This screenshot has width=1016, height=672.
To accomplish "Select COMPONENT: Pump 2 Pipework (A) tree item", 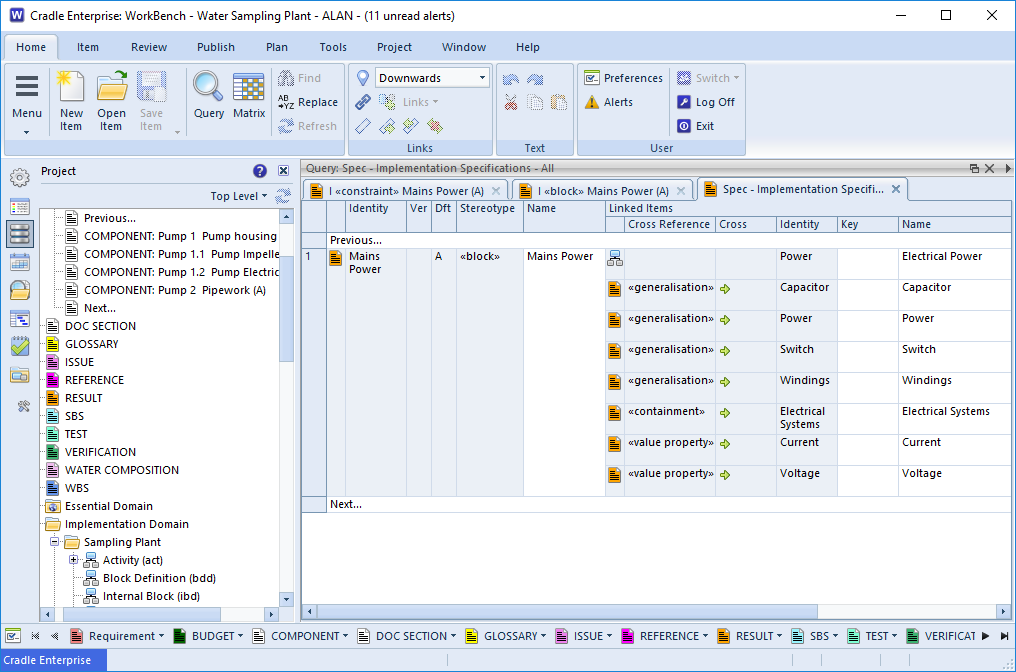I will pos(175,290).
